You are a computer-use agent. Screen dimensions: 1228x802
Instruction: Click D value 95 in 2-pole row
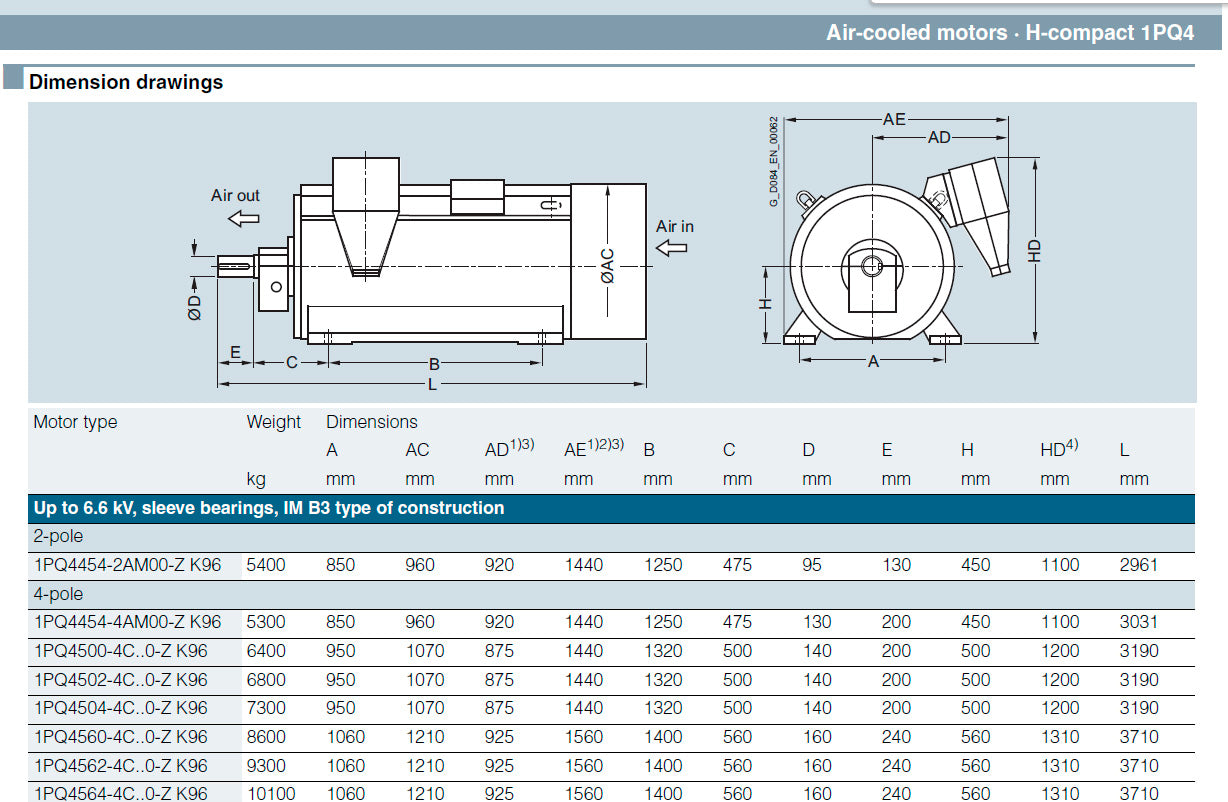point(812,565)
